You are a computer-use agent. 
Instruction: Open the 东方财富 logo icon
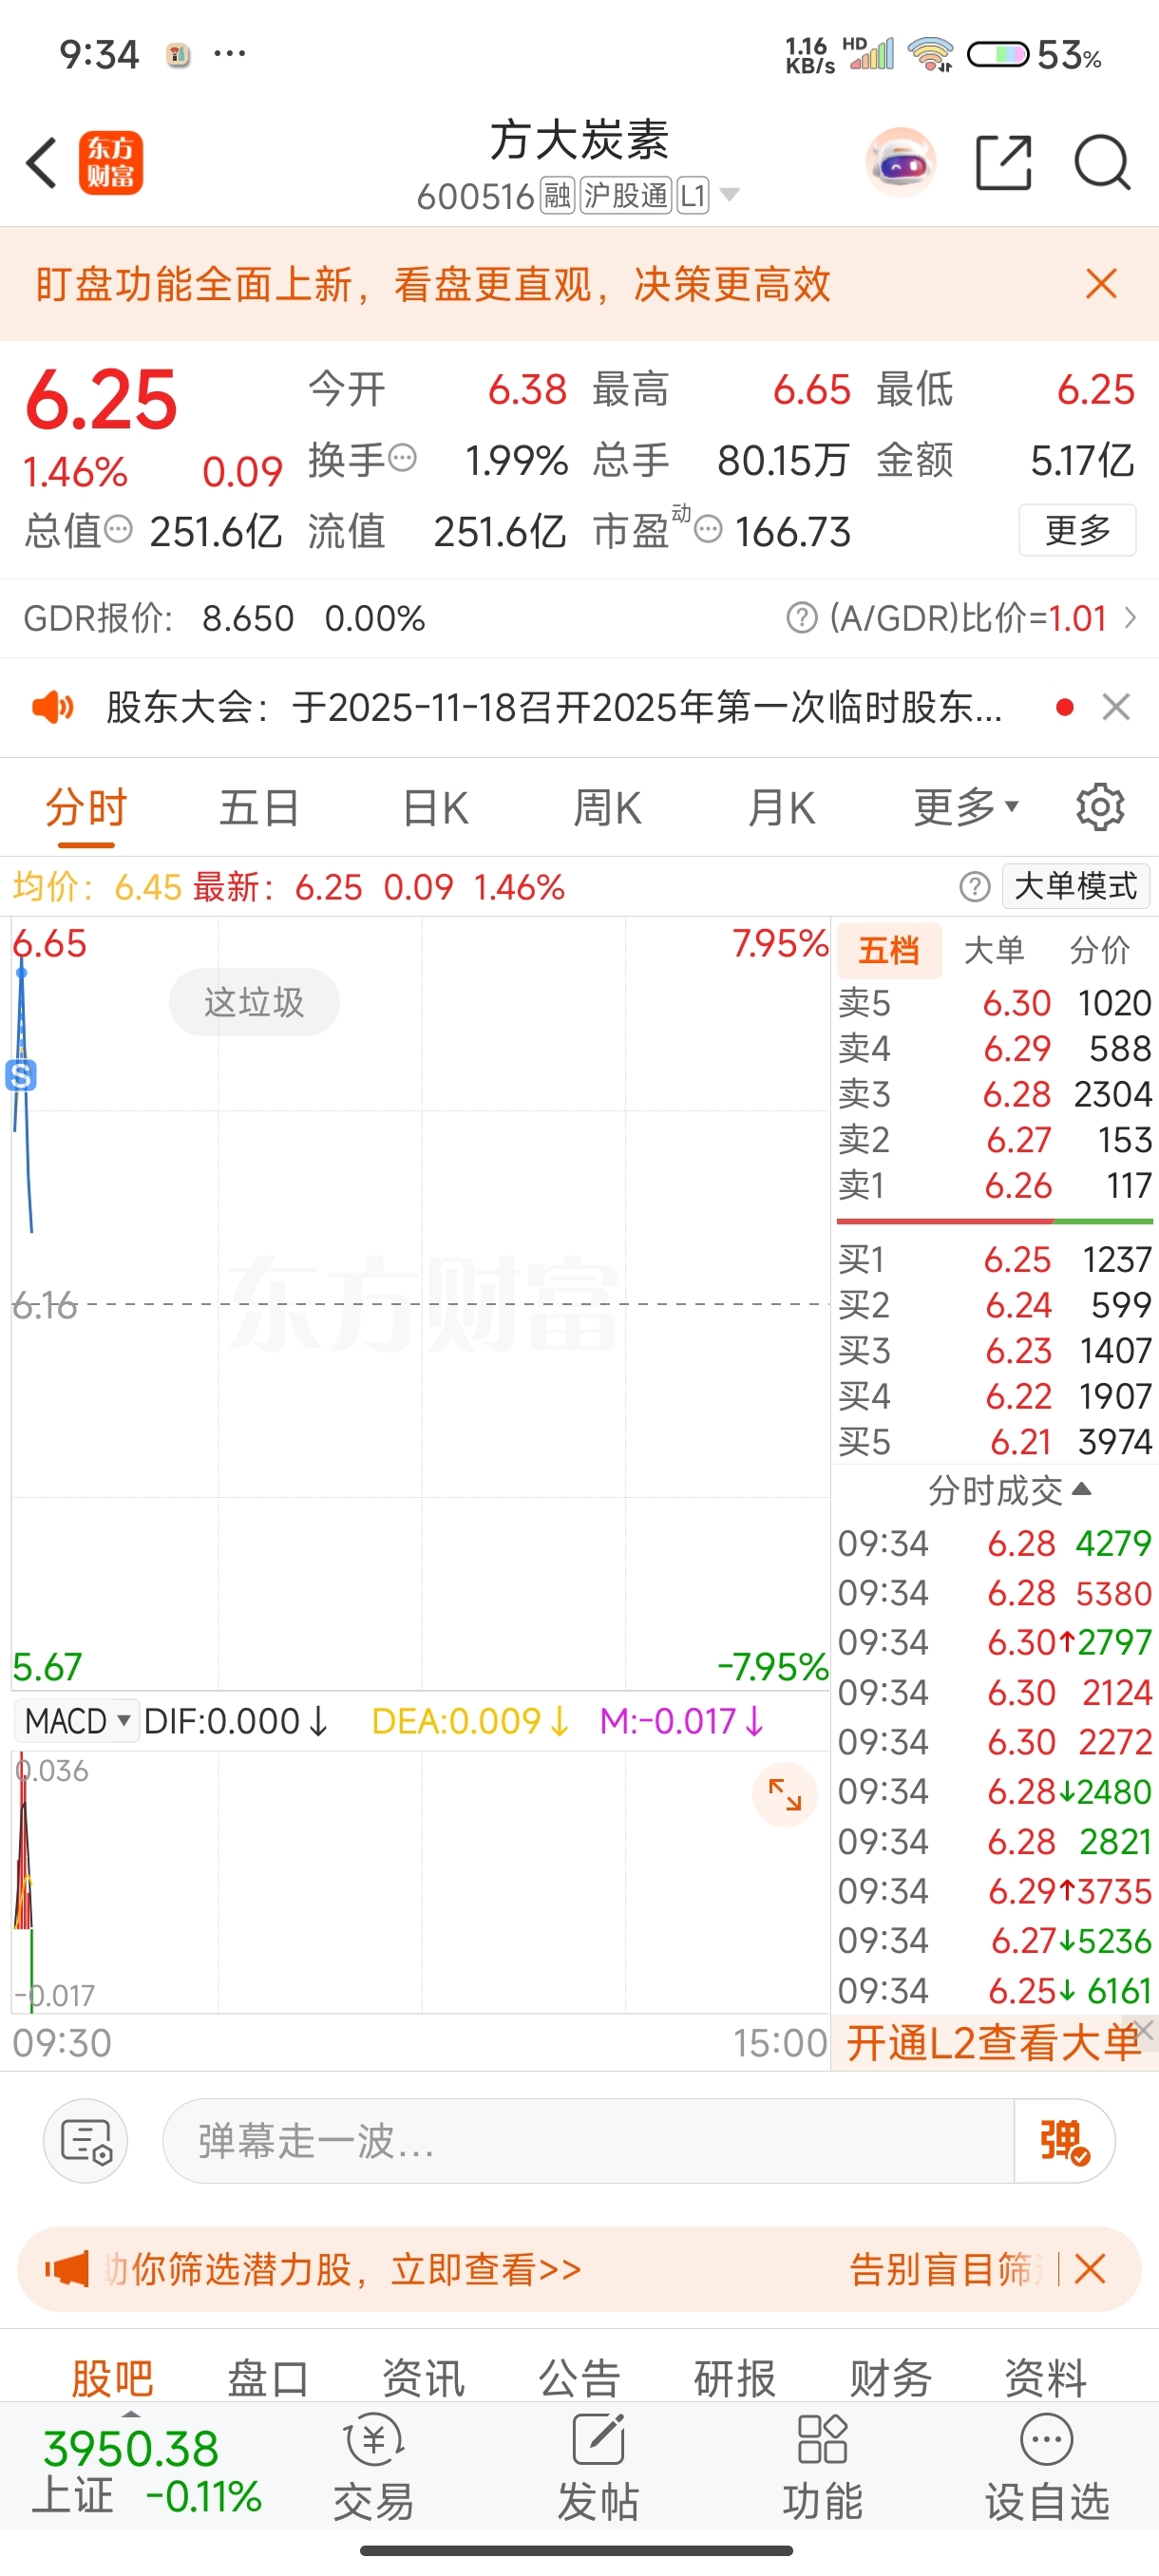tap(111, 162)
